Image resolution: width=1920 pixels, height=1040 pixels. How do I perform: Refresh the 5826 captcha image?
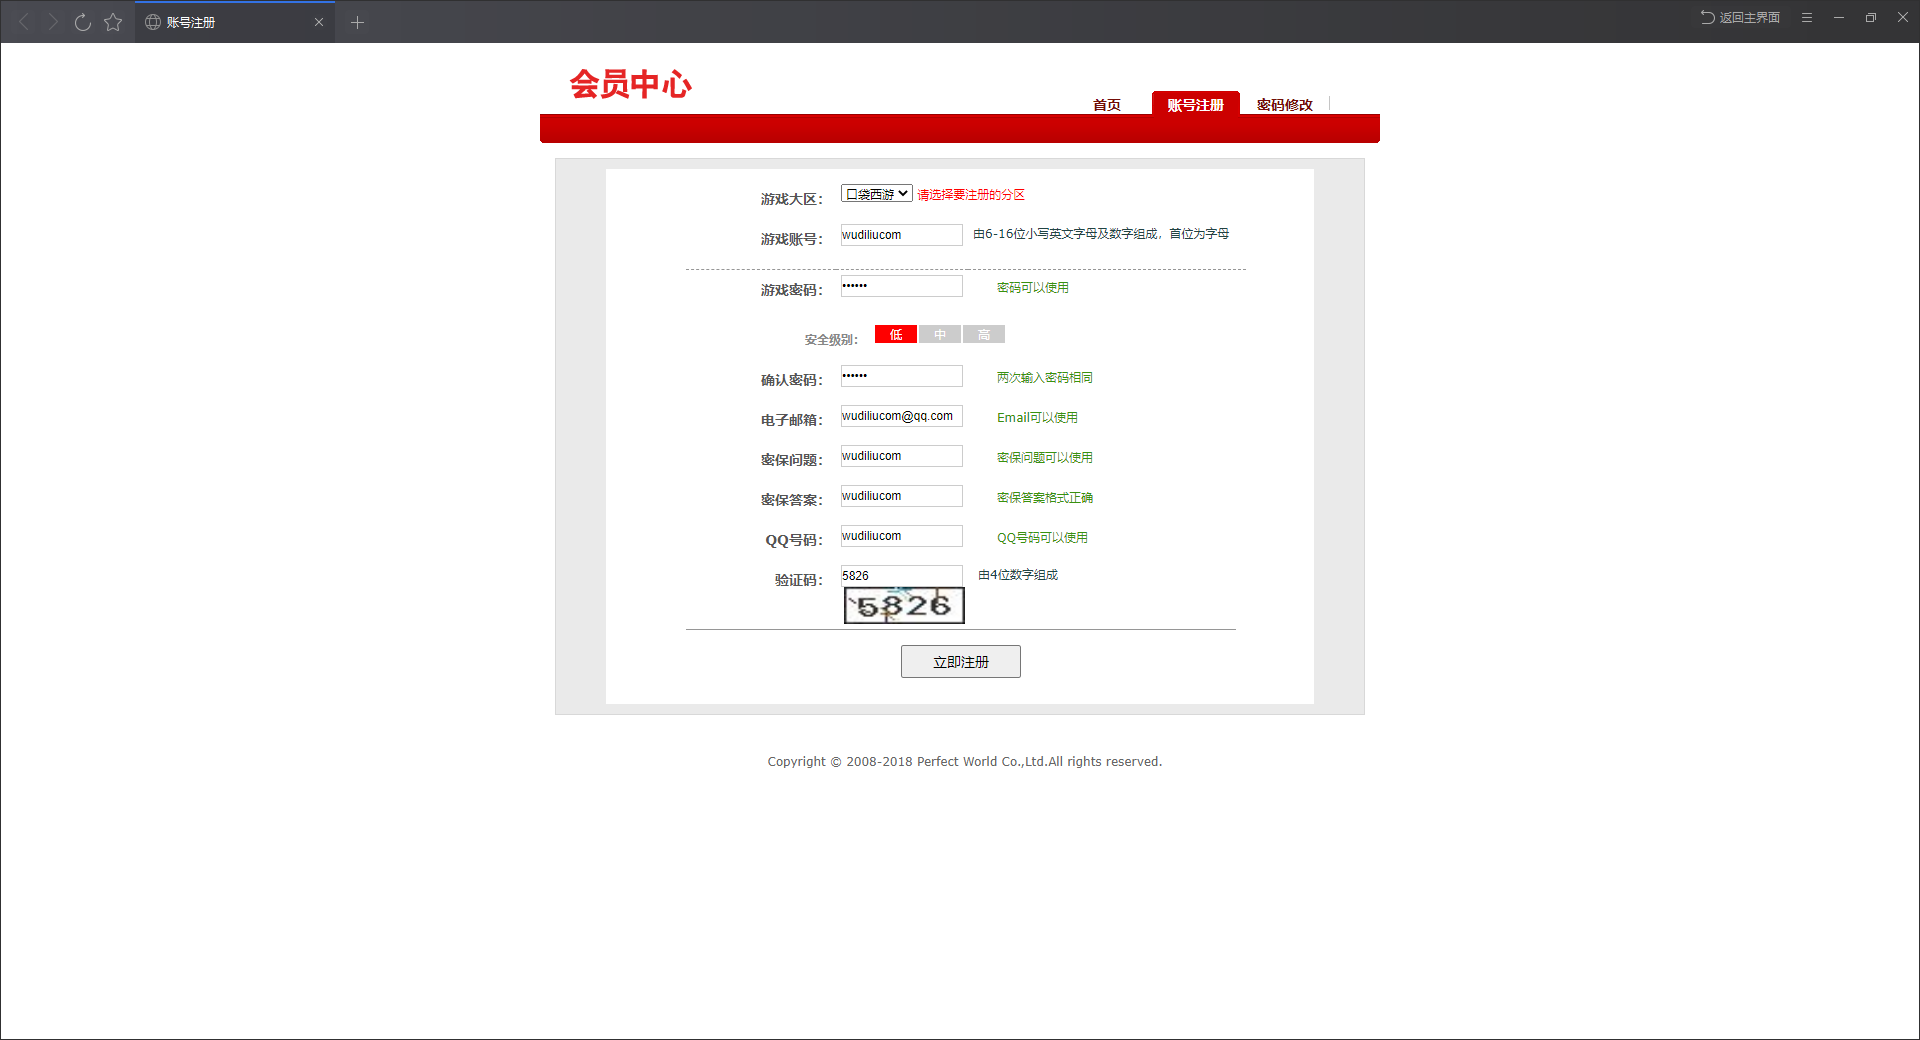click(904, 605)
